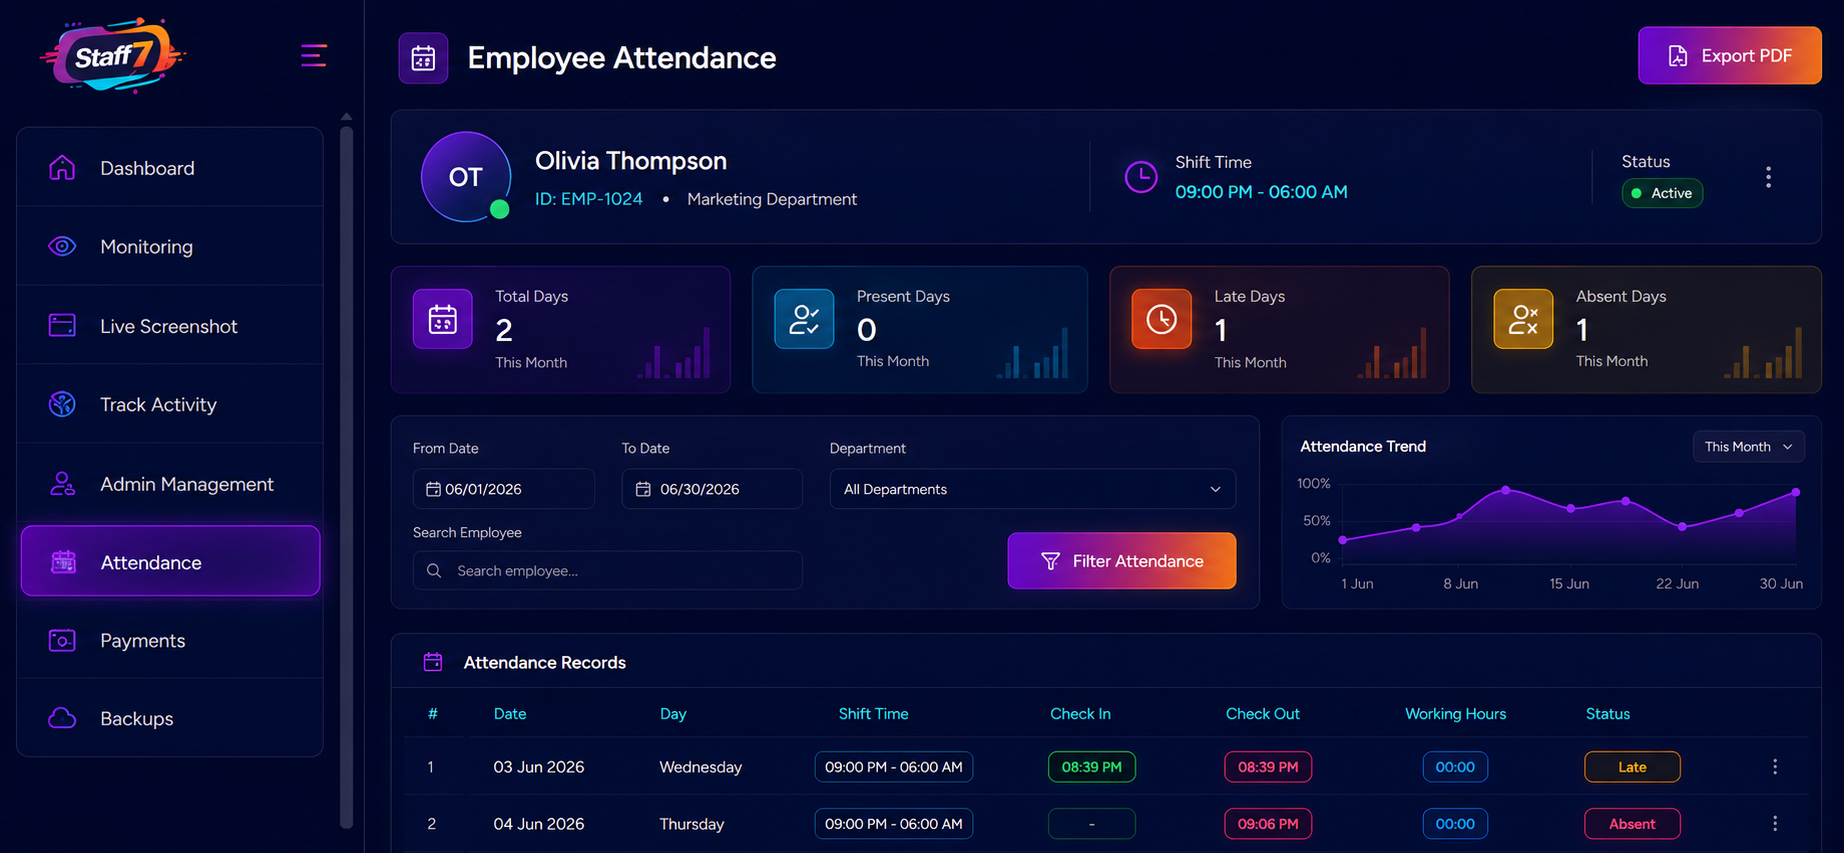The width and height of the screenshot is (1844, 853).
Task: Click the Thursday day cell
Action: (x=691, y=824)
